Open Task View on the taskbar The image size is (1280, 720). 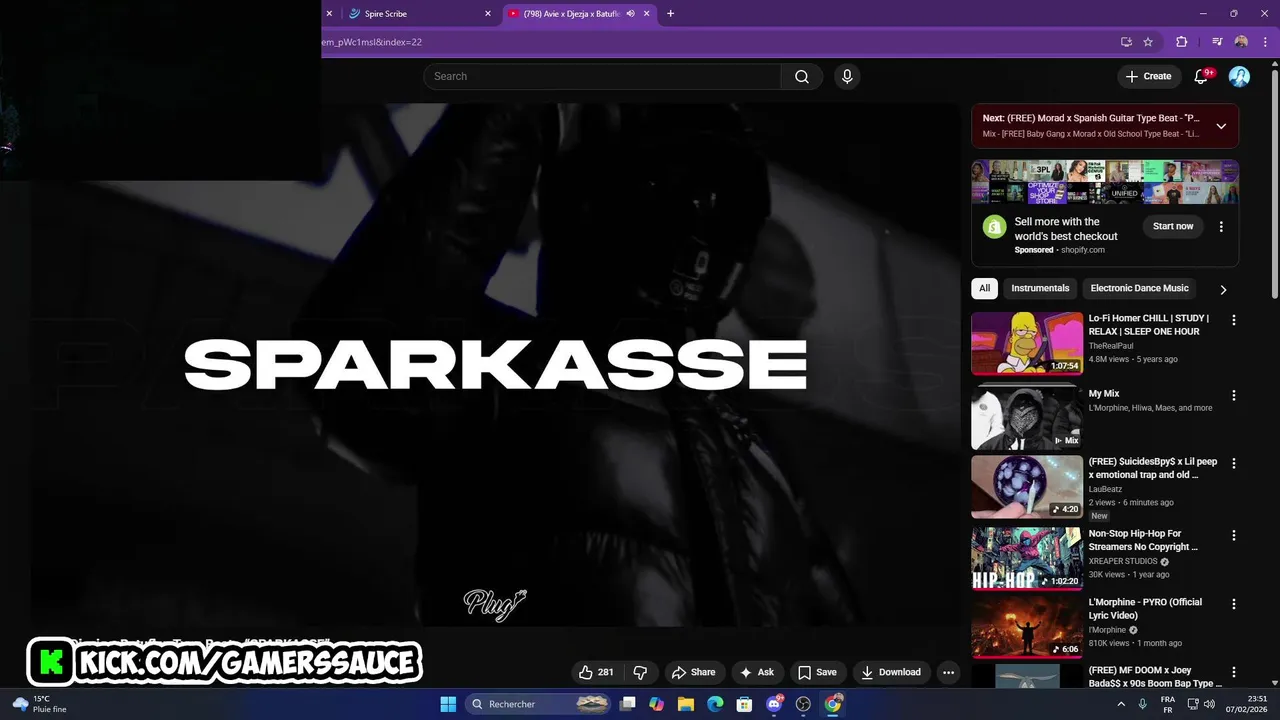click(x=628, y=704)
